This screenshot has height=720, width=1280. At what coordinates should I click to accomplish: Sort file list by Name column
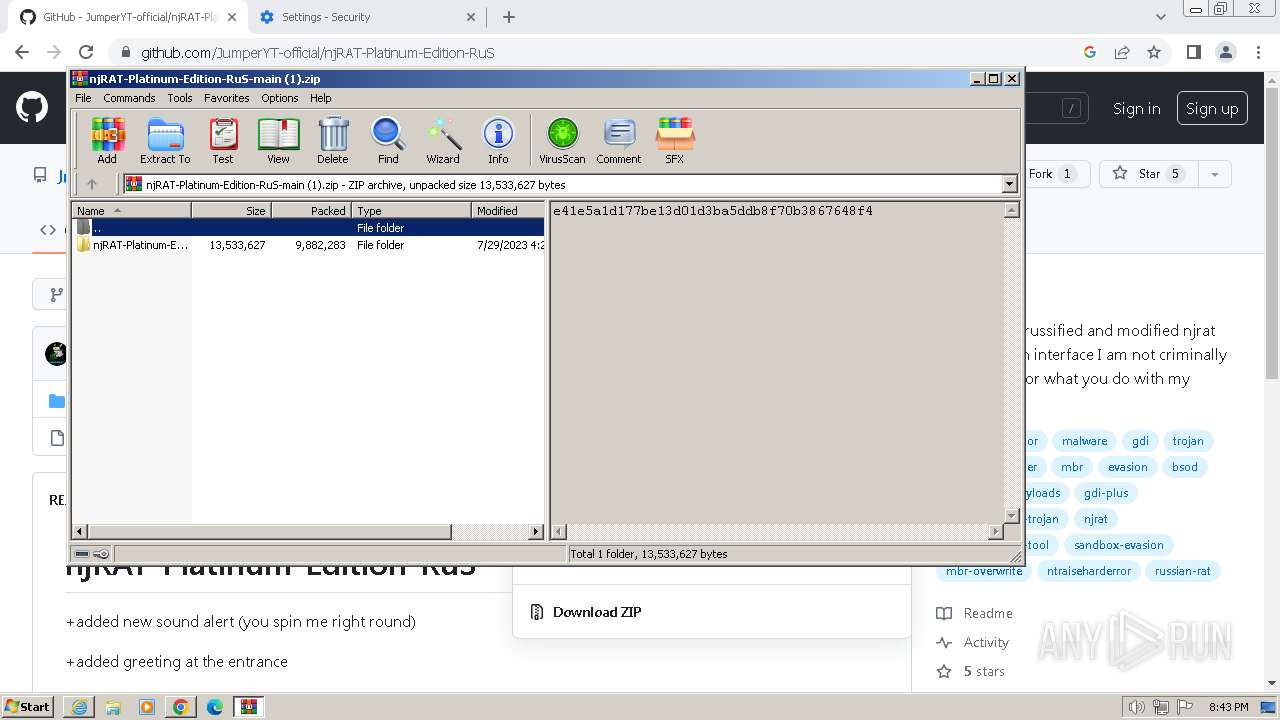[131, 210]
